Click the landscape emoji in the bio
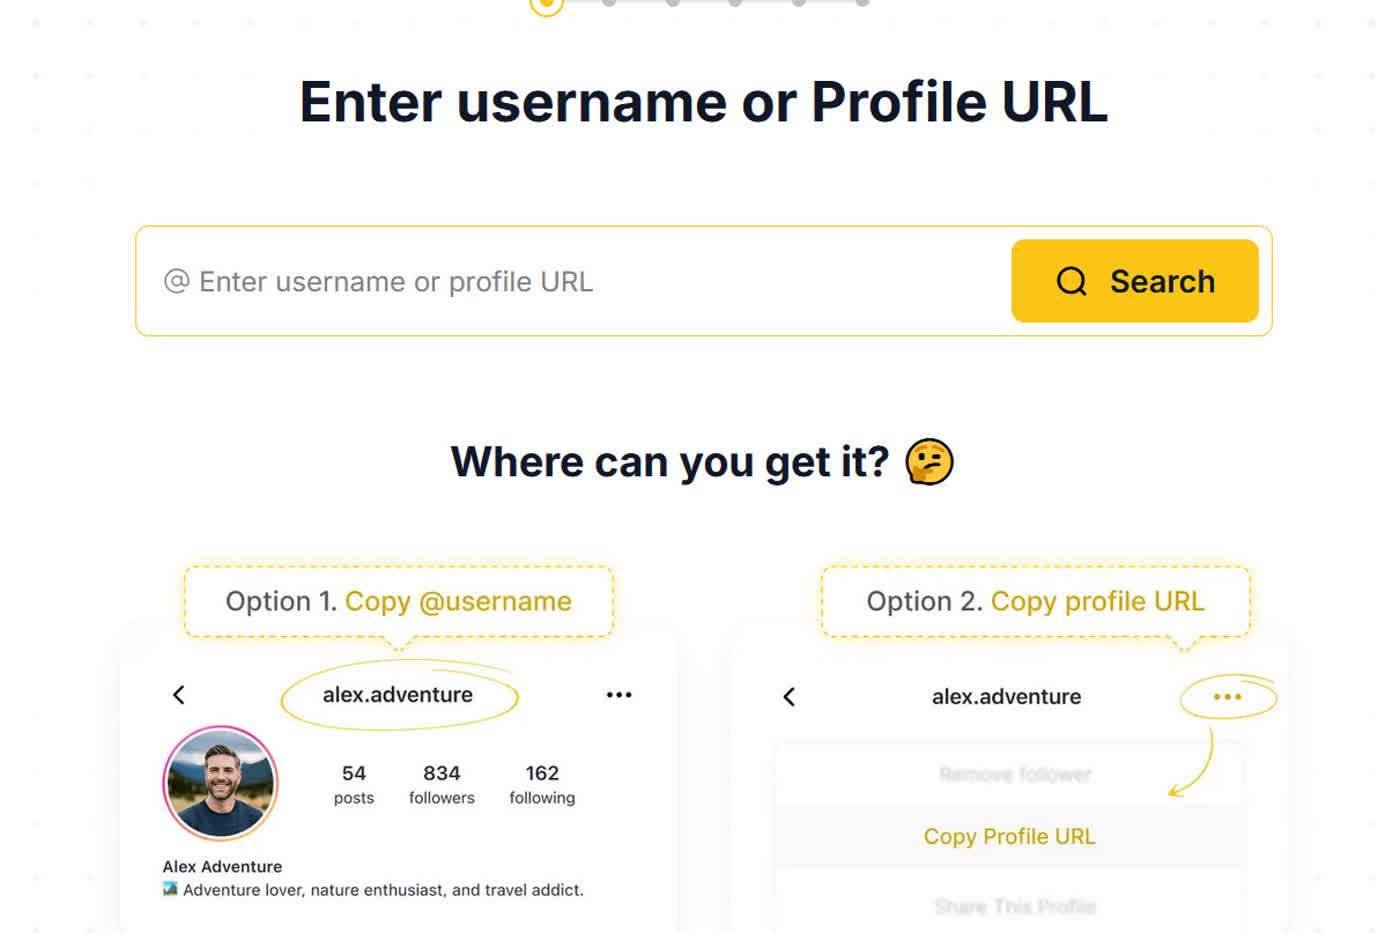 (170, 889)
